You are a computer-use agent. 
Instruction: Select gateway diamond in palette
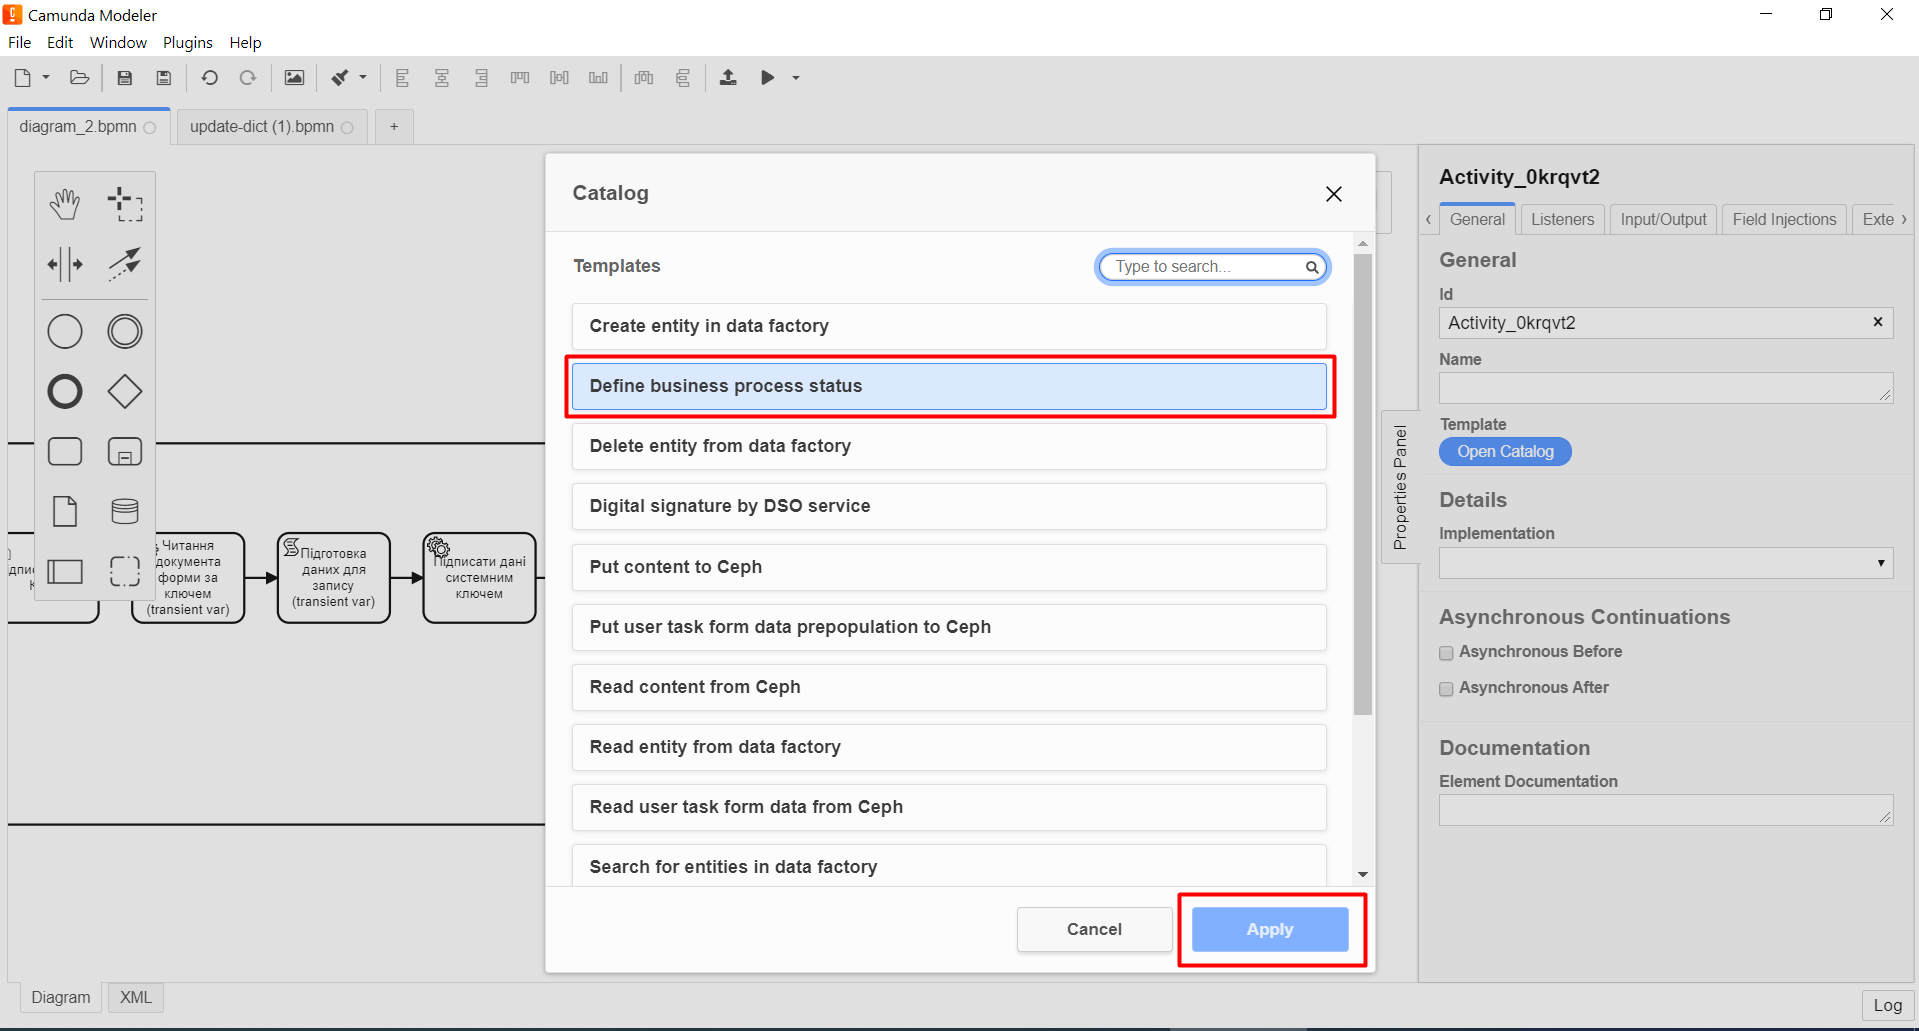pos(125,392)
